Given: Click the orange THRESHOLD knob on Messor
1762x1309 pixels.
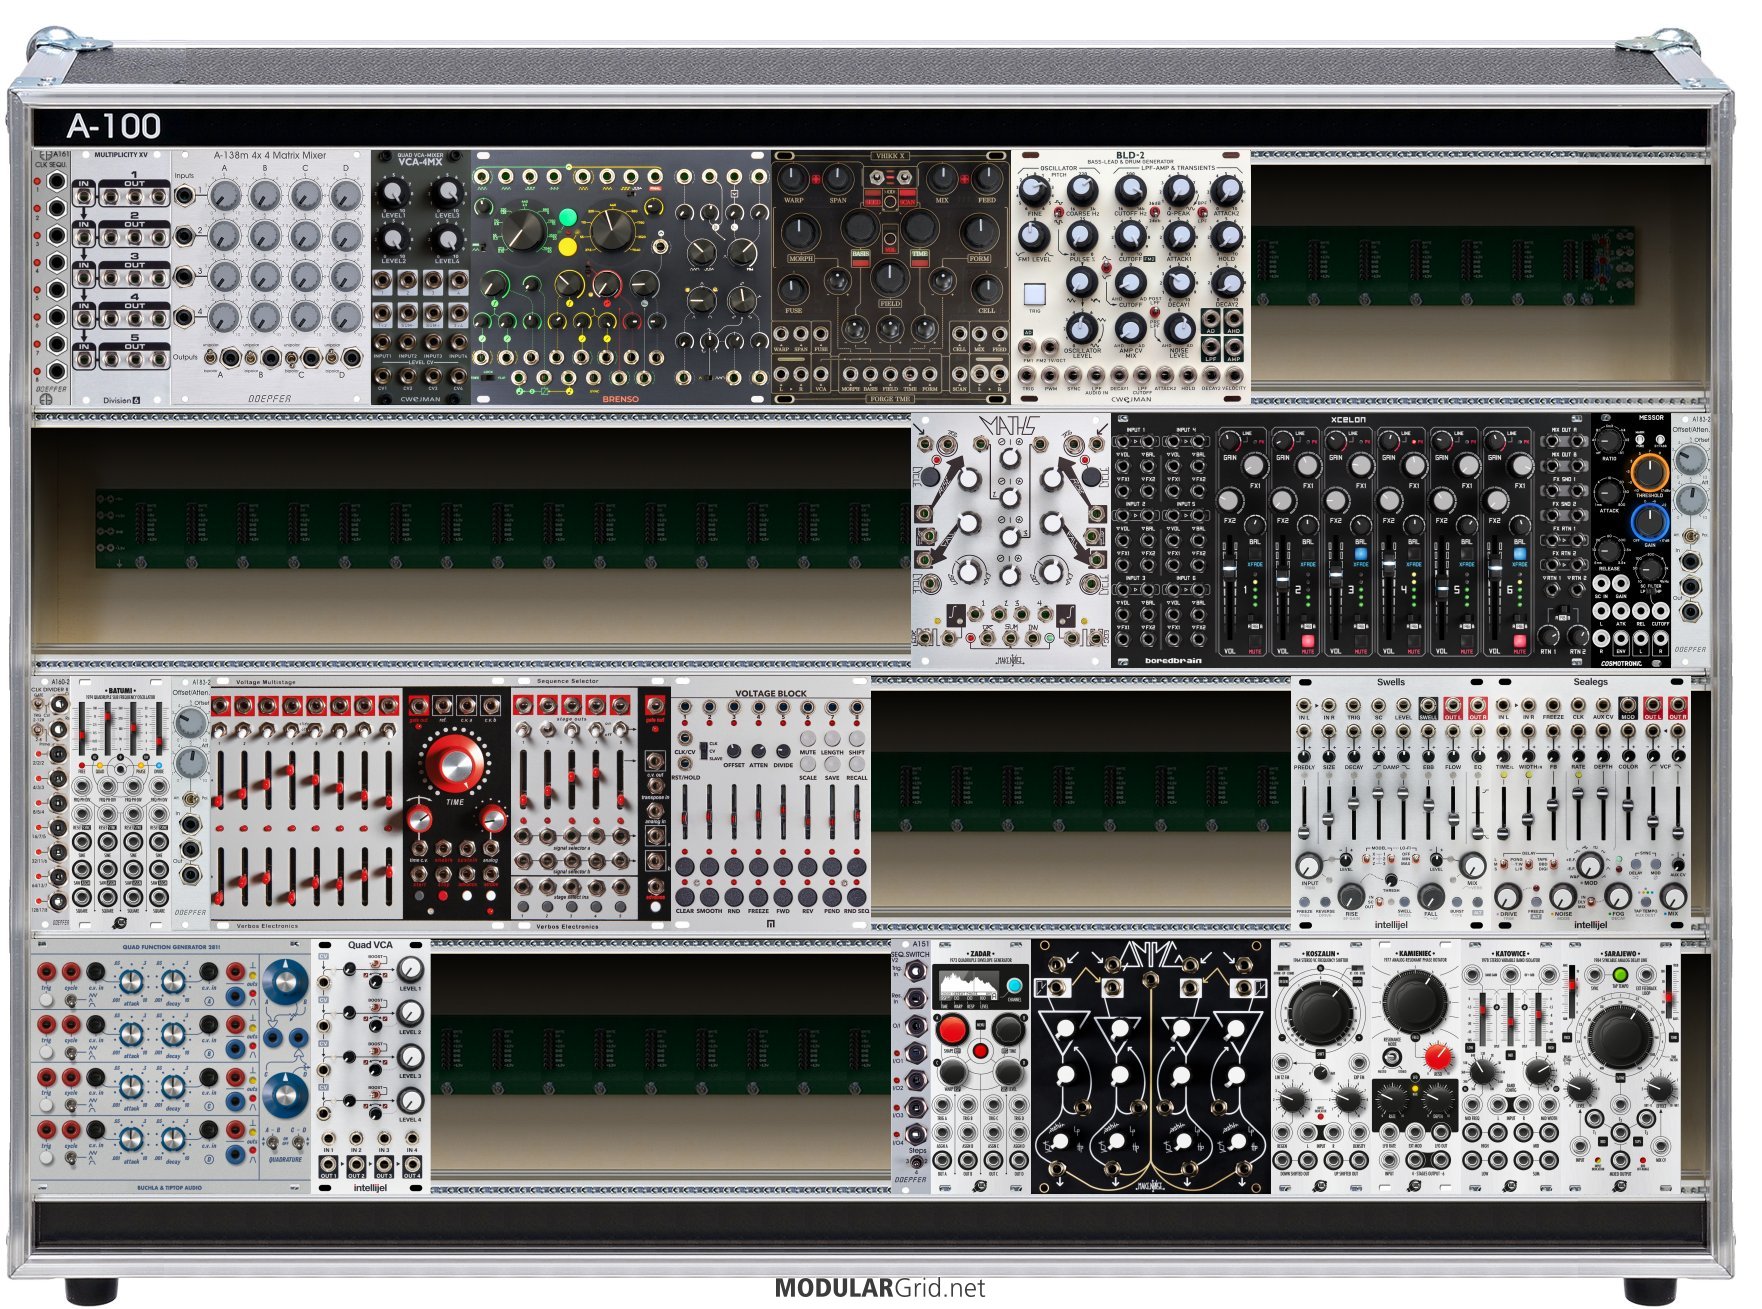Looking at the screenshot, I should pyautogui.click(x=1649, y=472).
